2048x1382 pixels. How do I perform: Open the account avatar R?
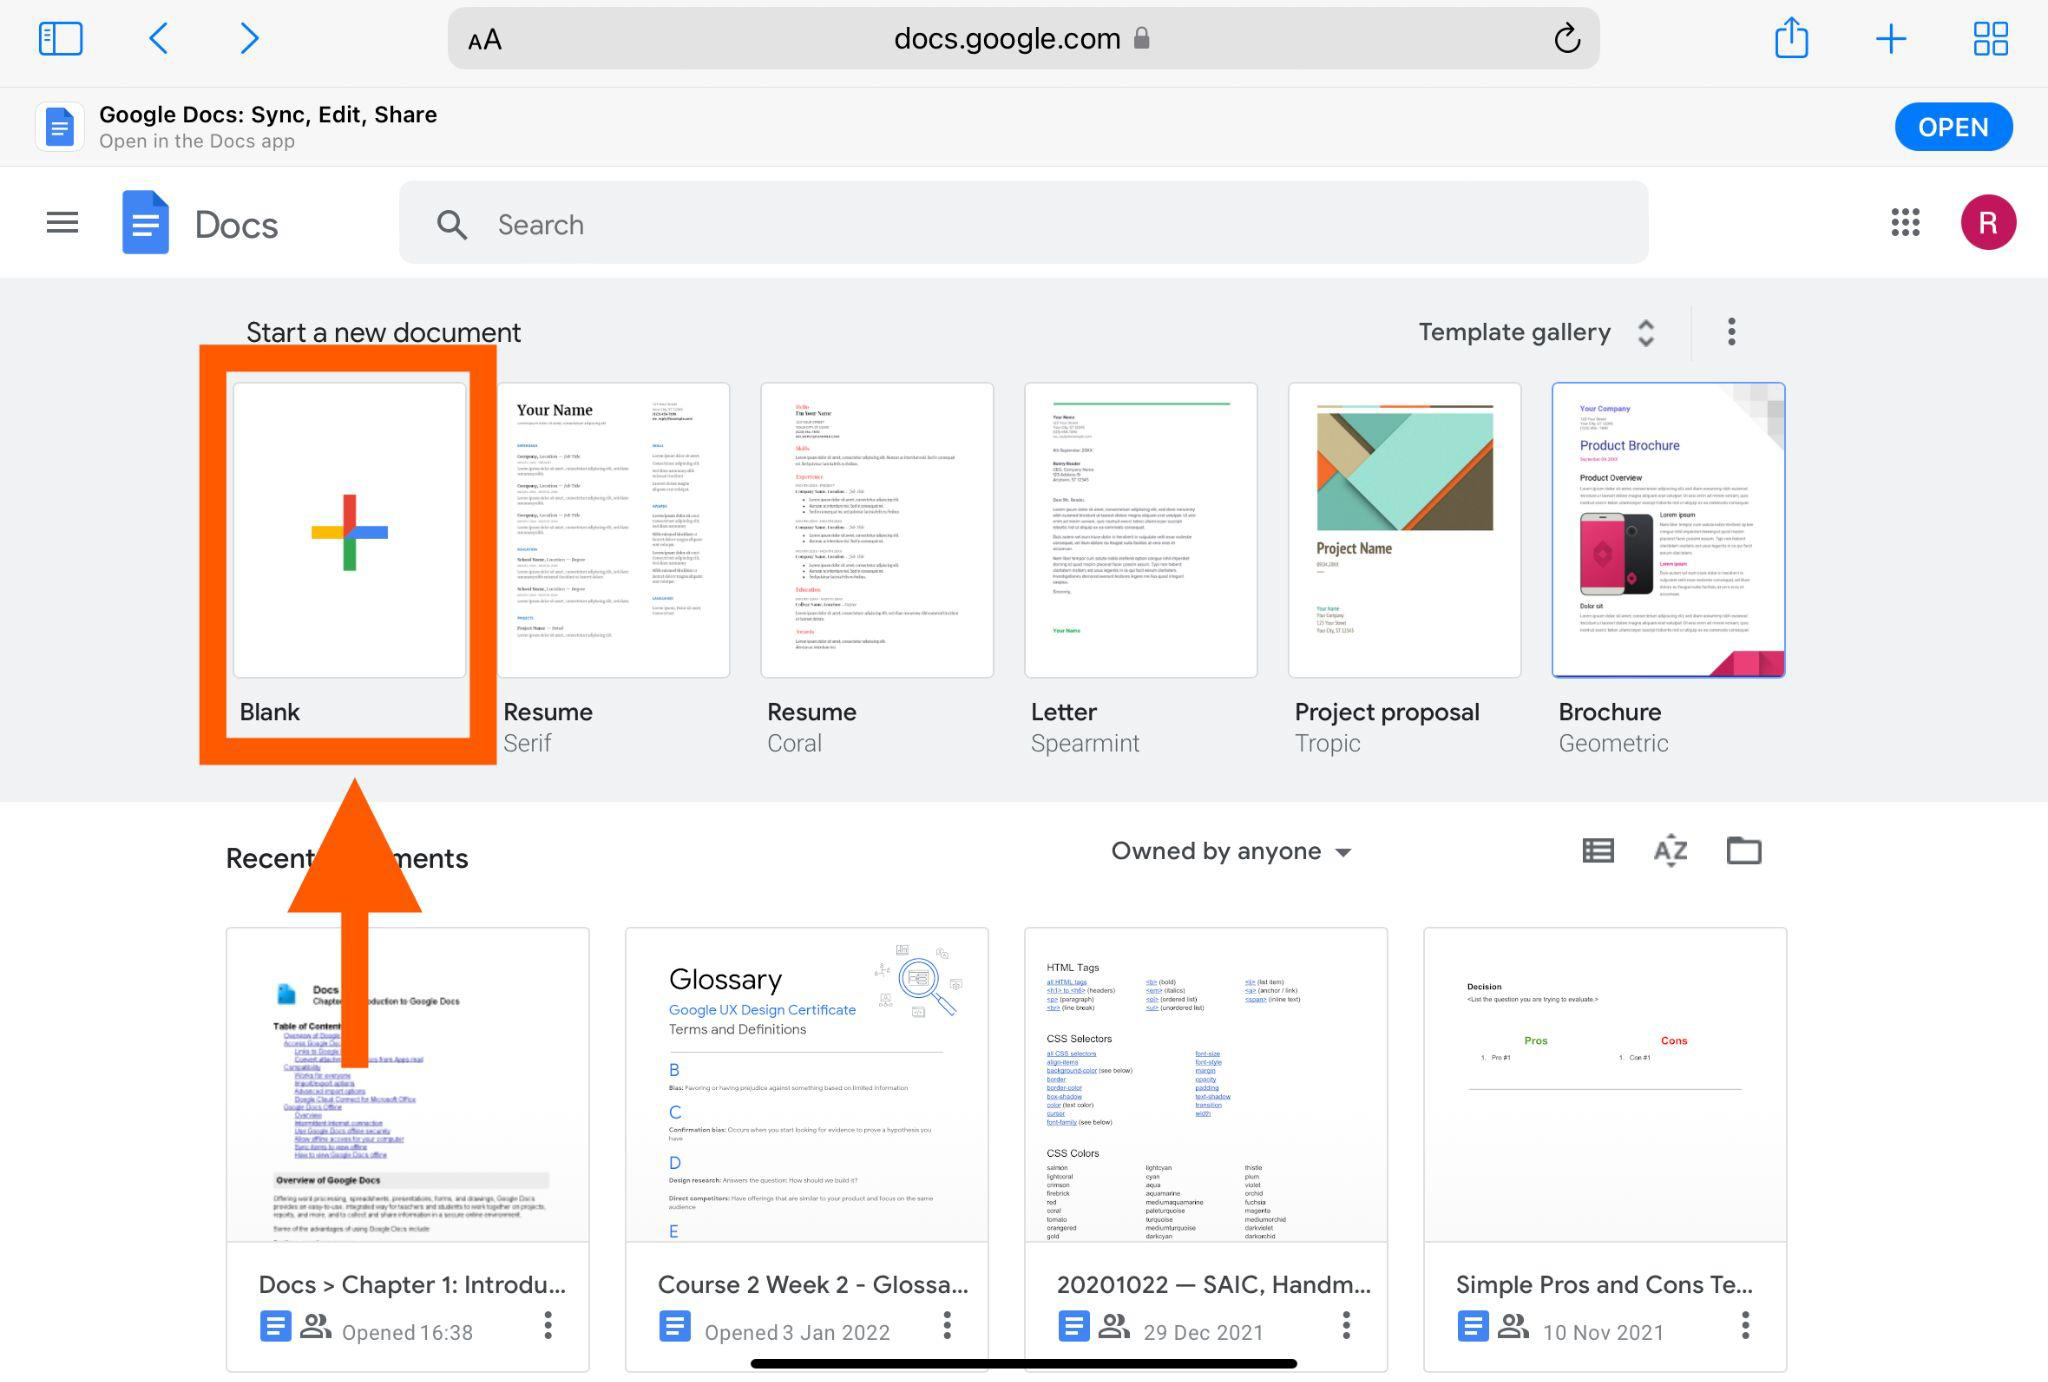(1988, 222)
